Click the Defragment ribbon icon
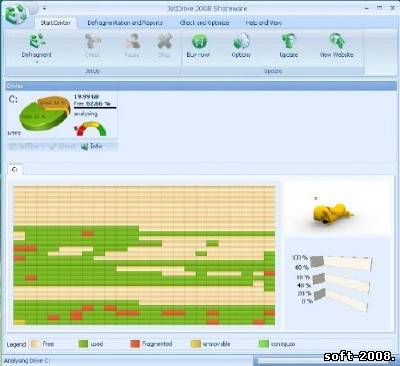 click(x=37, y=41)
